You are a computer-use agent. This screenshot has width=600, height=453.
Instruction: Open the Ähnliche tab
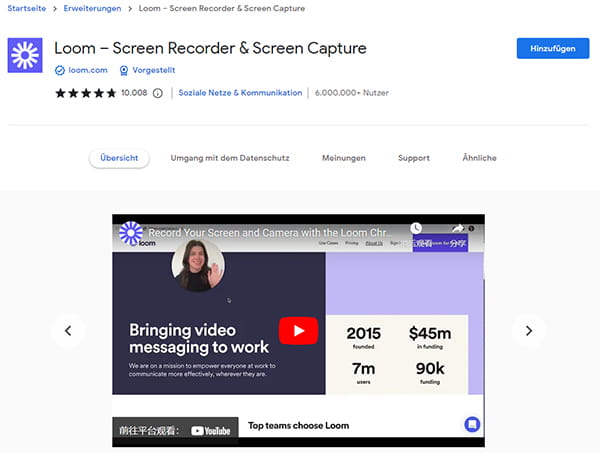(479, 158)
